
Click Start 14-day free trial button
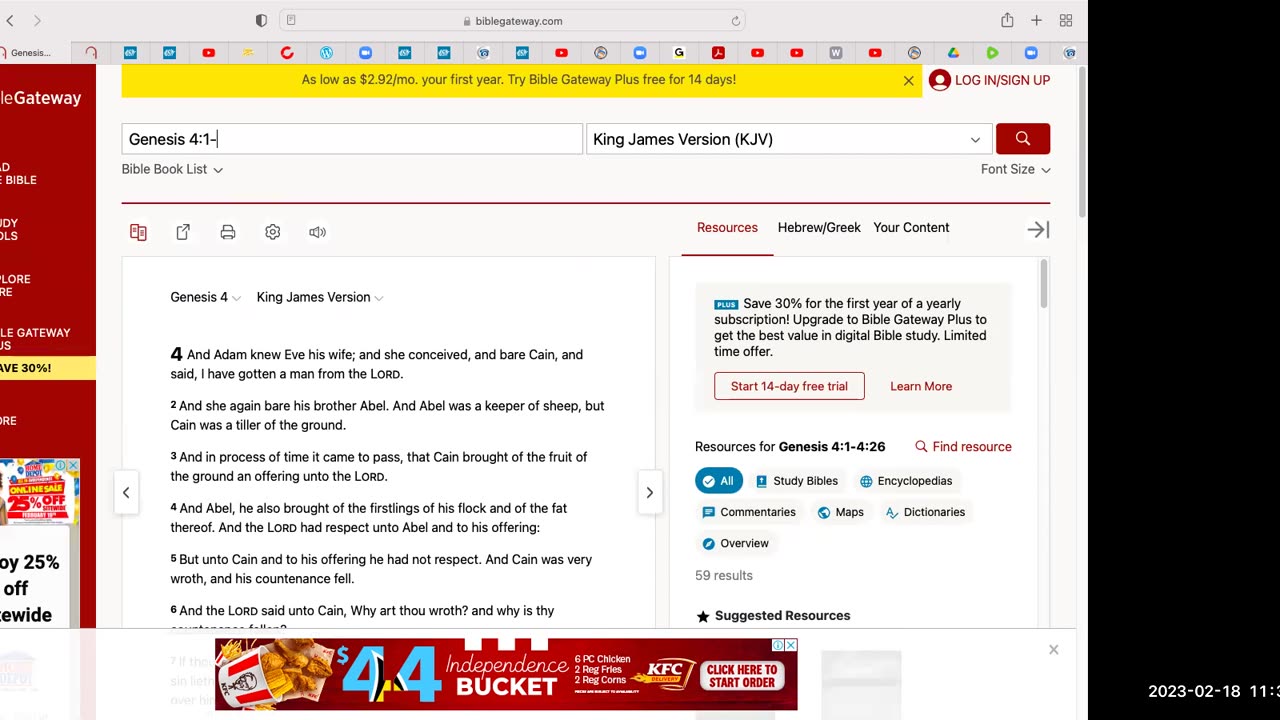coord(789,386)
